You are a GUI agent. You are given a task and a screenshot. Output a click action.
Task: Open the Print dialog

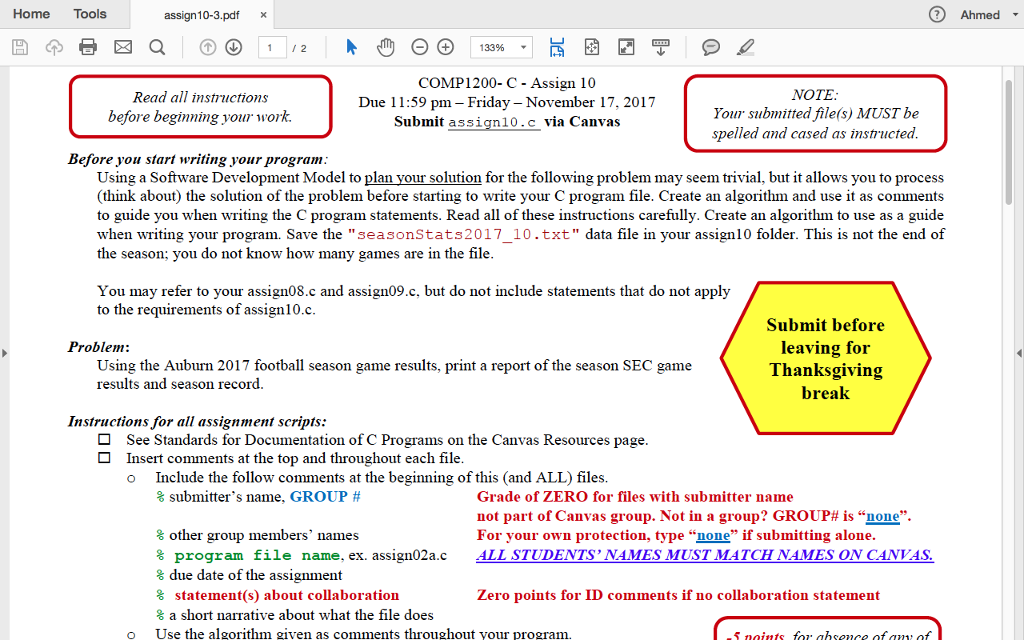[x=85, y=46]
